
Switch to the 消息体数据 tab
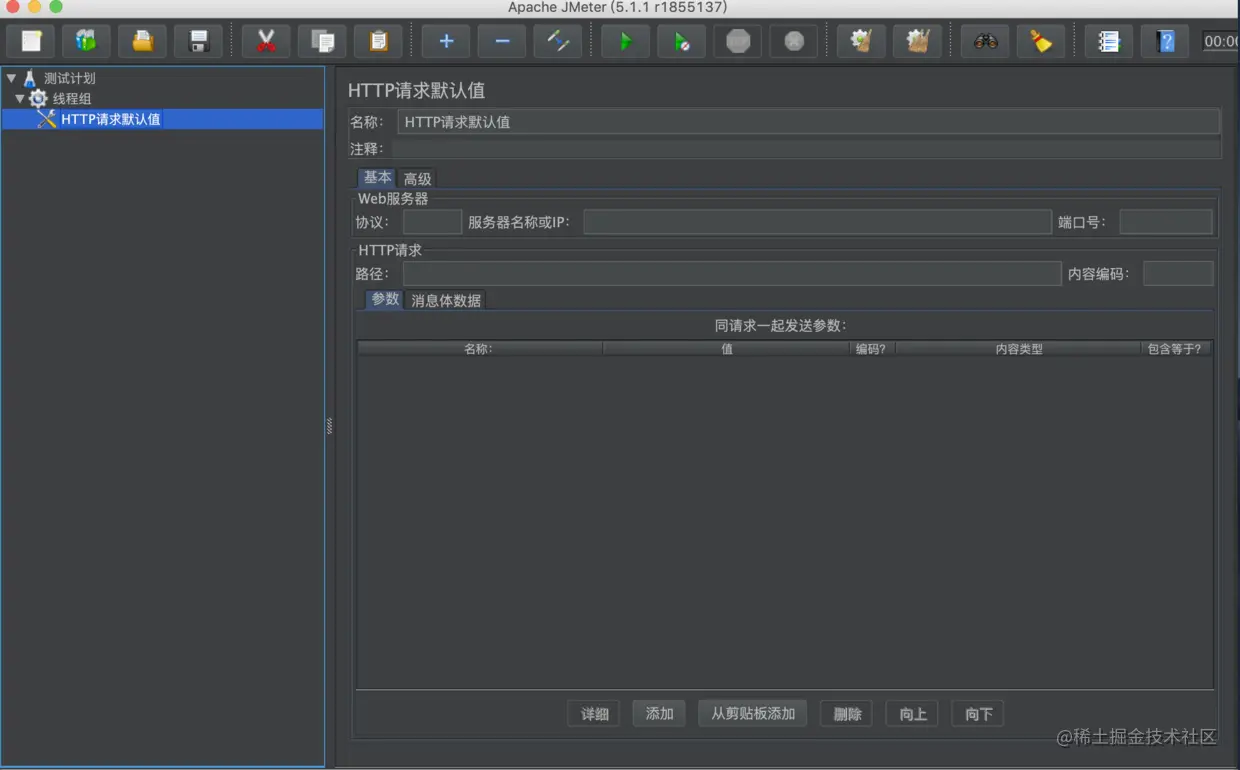coord(446,300)
